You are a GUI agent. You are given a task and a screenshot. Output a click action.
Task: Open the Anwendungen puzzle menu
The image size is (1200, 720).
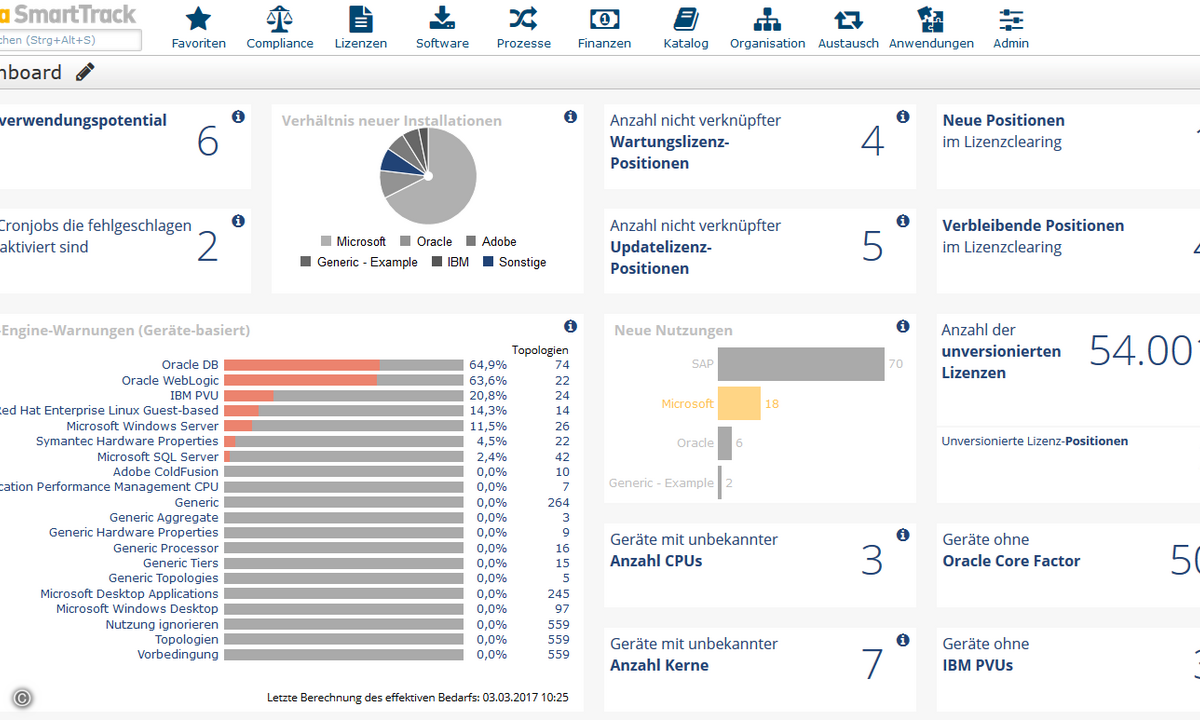pos(931,27)
